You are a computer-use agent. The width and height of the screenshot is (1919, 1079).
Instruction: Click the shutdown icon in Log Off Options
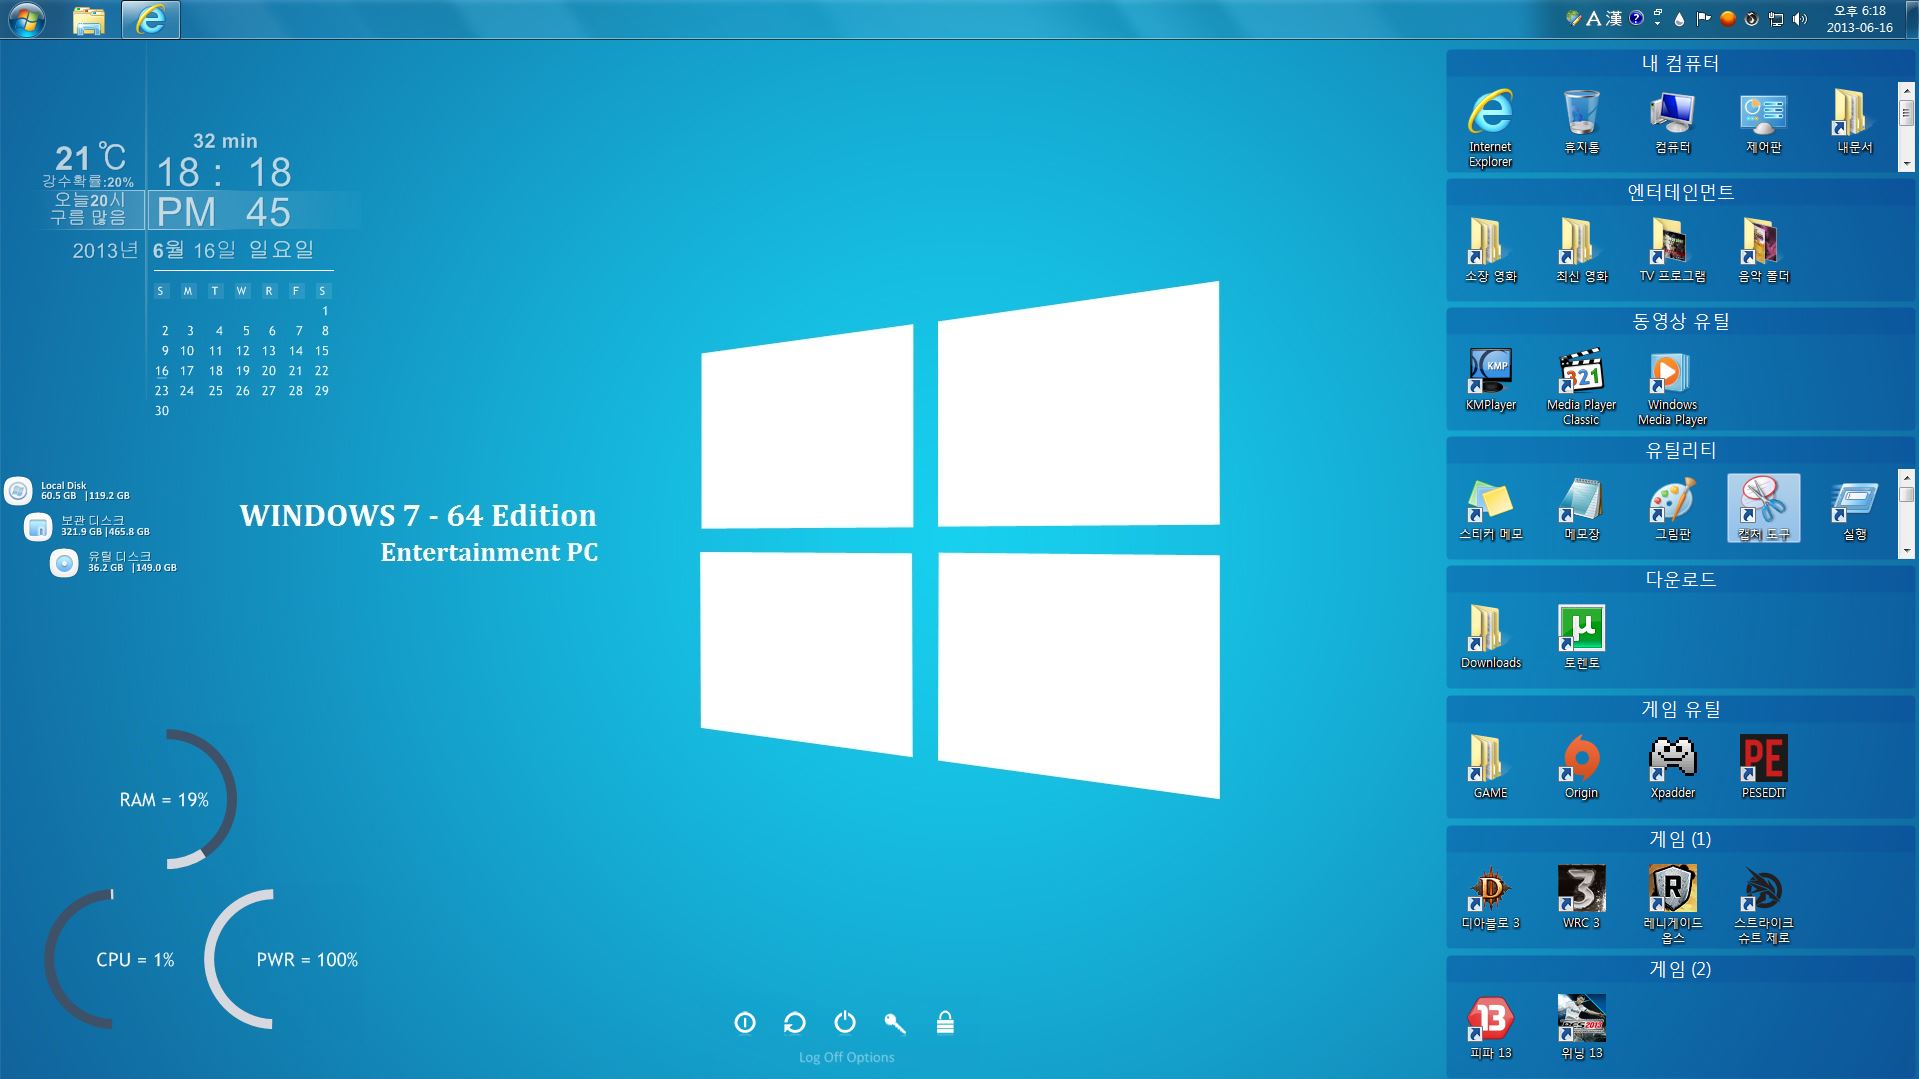(x=745, y=1022)
